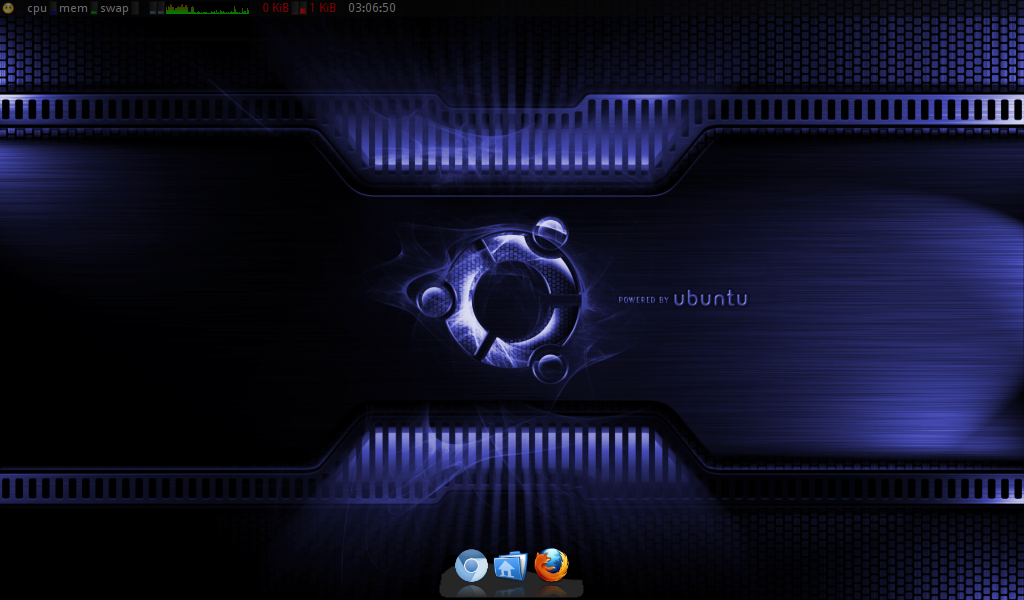This screenshot has width=1024, height=600.
Task: Select the red upload rate indicator bar
Action: click(300, 9)
